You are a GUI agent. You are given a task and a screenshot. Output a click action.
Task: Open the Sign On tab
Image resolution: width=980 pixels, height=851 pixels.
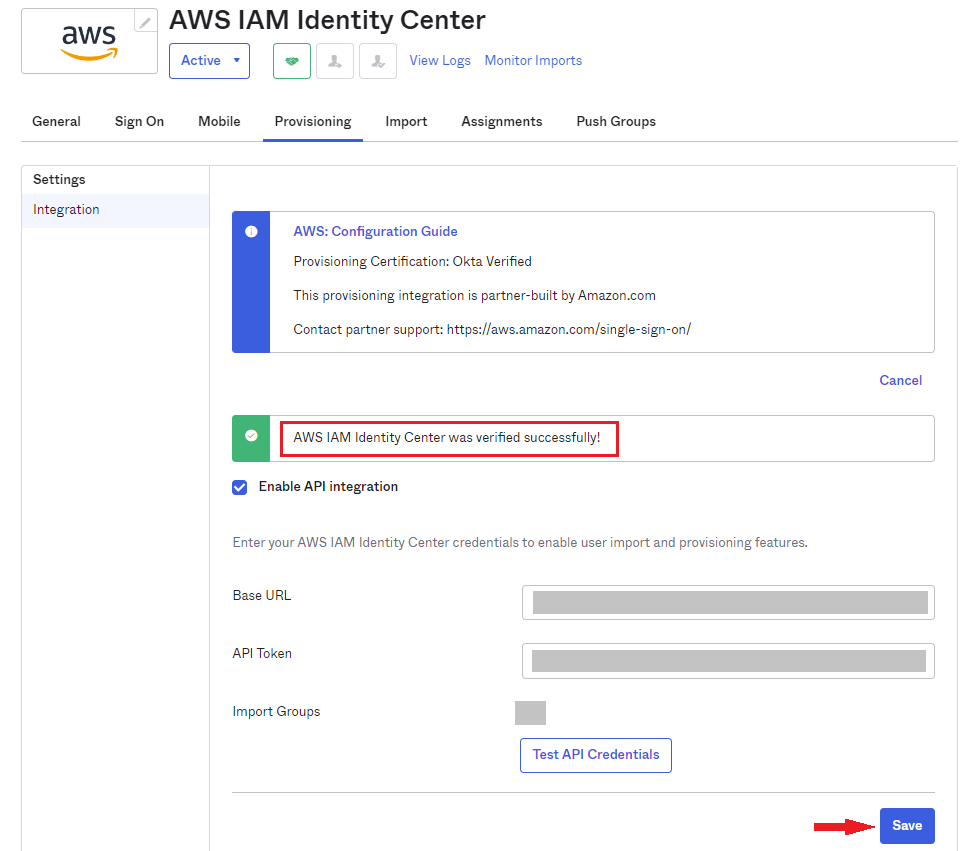click(x=139, y=121)
